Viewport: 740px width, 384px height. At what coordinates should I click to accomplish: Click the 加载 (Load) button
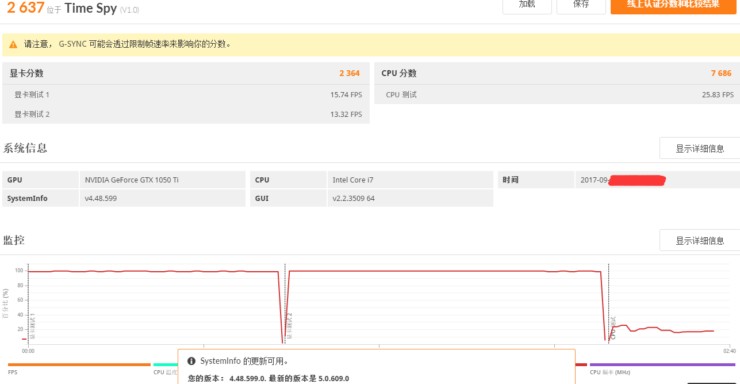click(x=527, y=5)
